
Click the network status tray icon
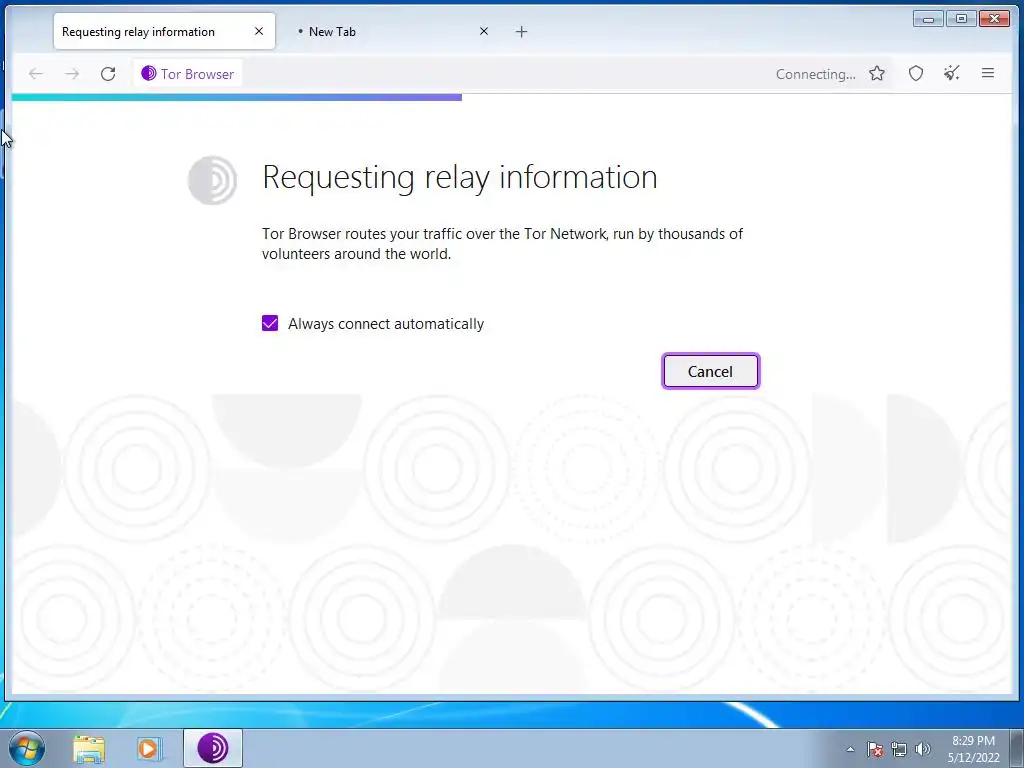pyautogui.click(x=899, y=749)
